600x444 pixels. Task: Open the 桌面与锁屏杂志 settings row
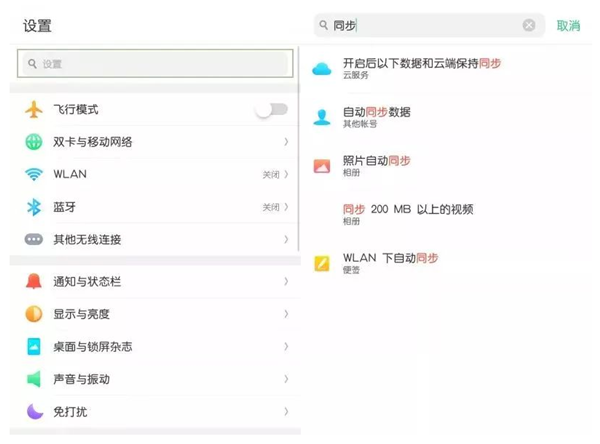point(150,346)
